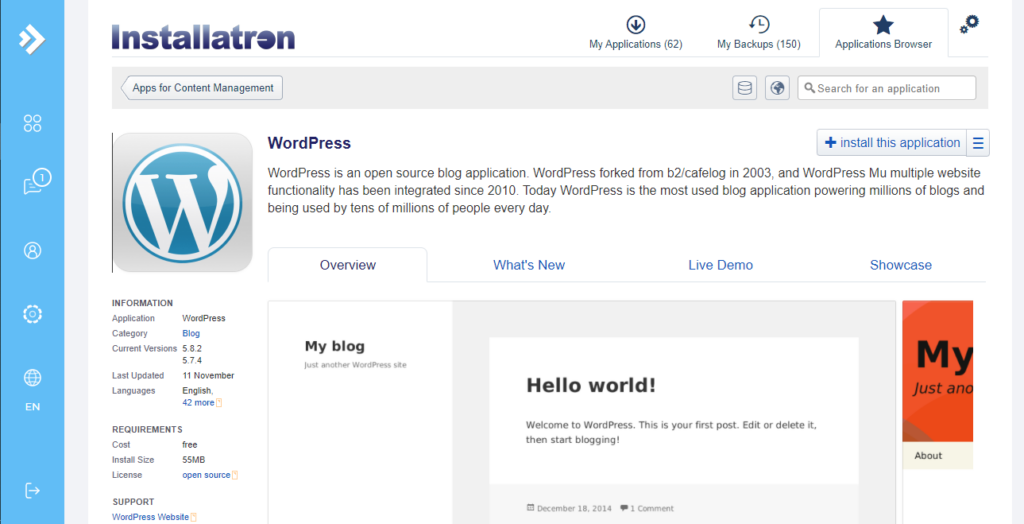
Task: Open the chat notifications icon with badge
Action: click(35, 183)
